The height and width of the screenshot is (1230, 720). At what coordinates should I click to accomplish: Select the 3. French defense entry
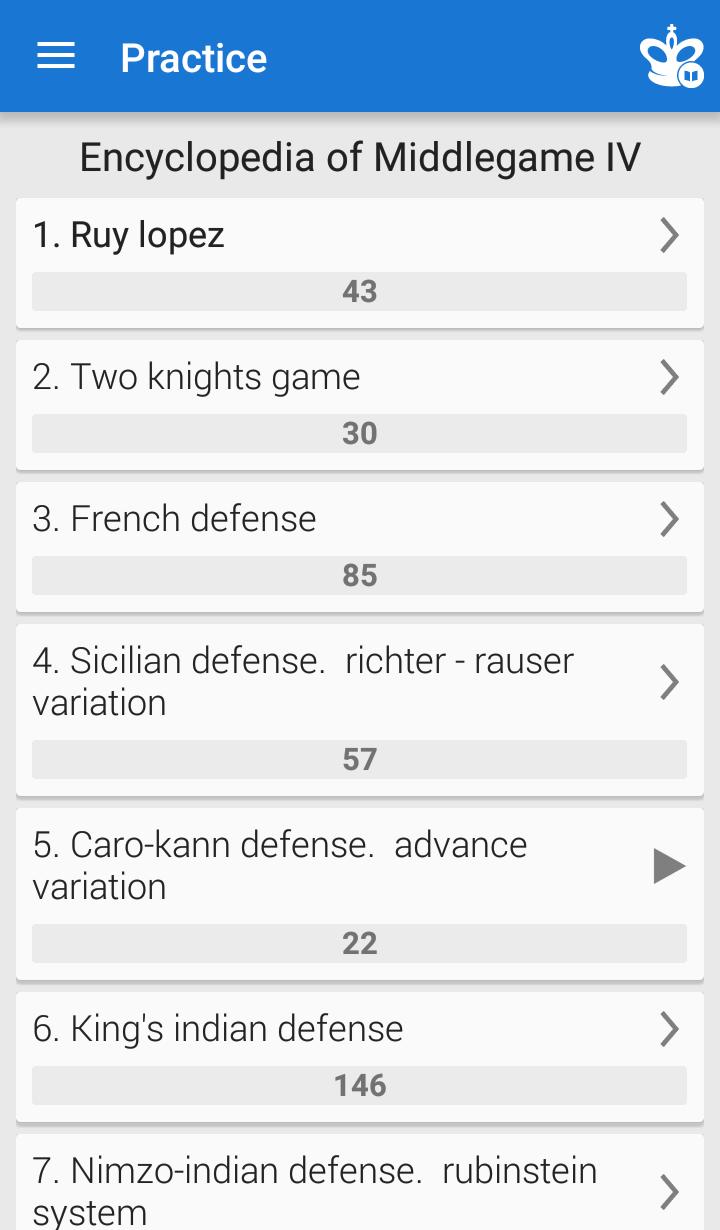pos(174,520)
